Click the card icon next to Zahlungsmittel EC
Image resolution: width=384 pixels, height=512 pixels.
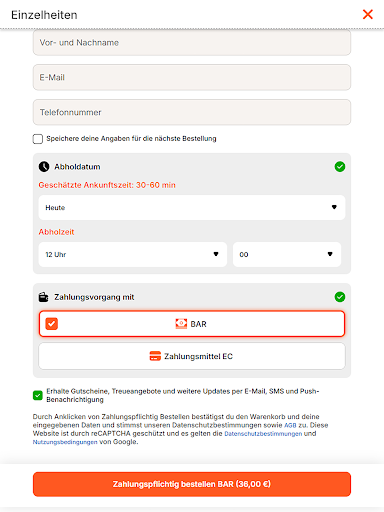tap(155, 356)
